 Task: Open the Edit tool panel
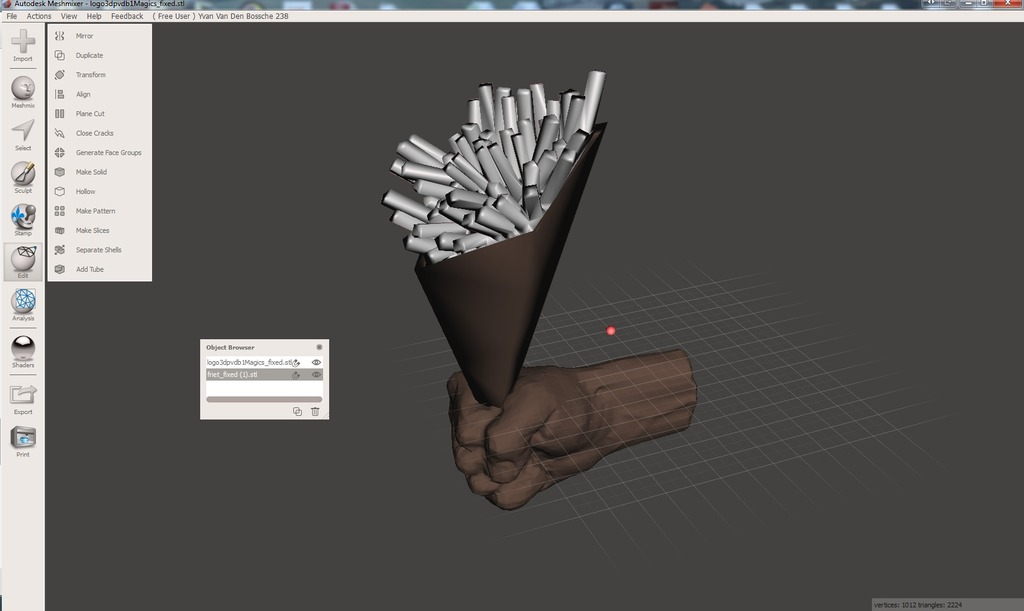(x=23, y=262)
